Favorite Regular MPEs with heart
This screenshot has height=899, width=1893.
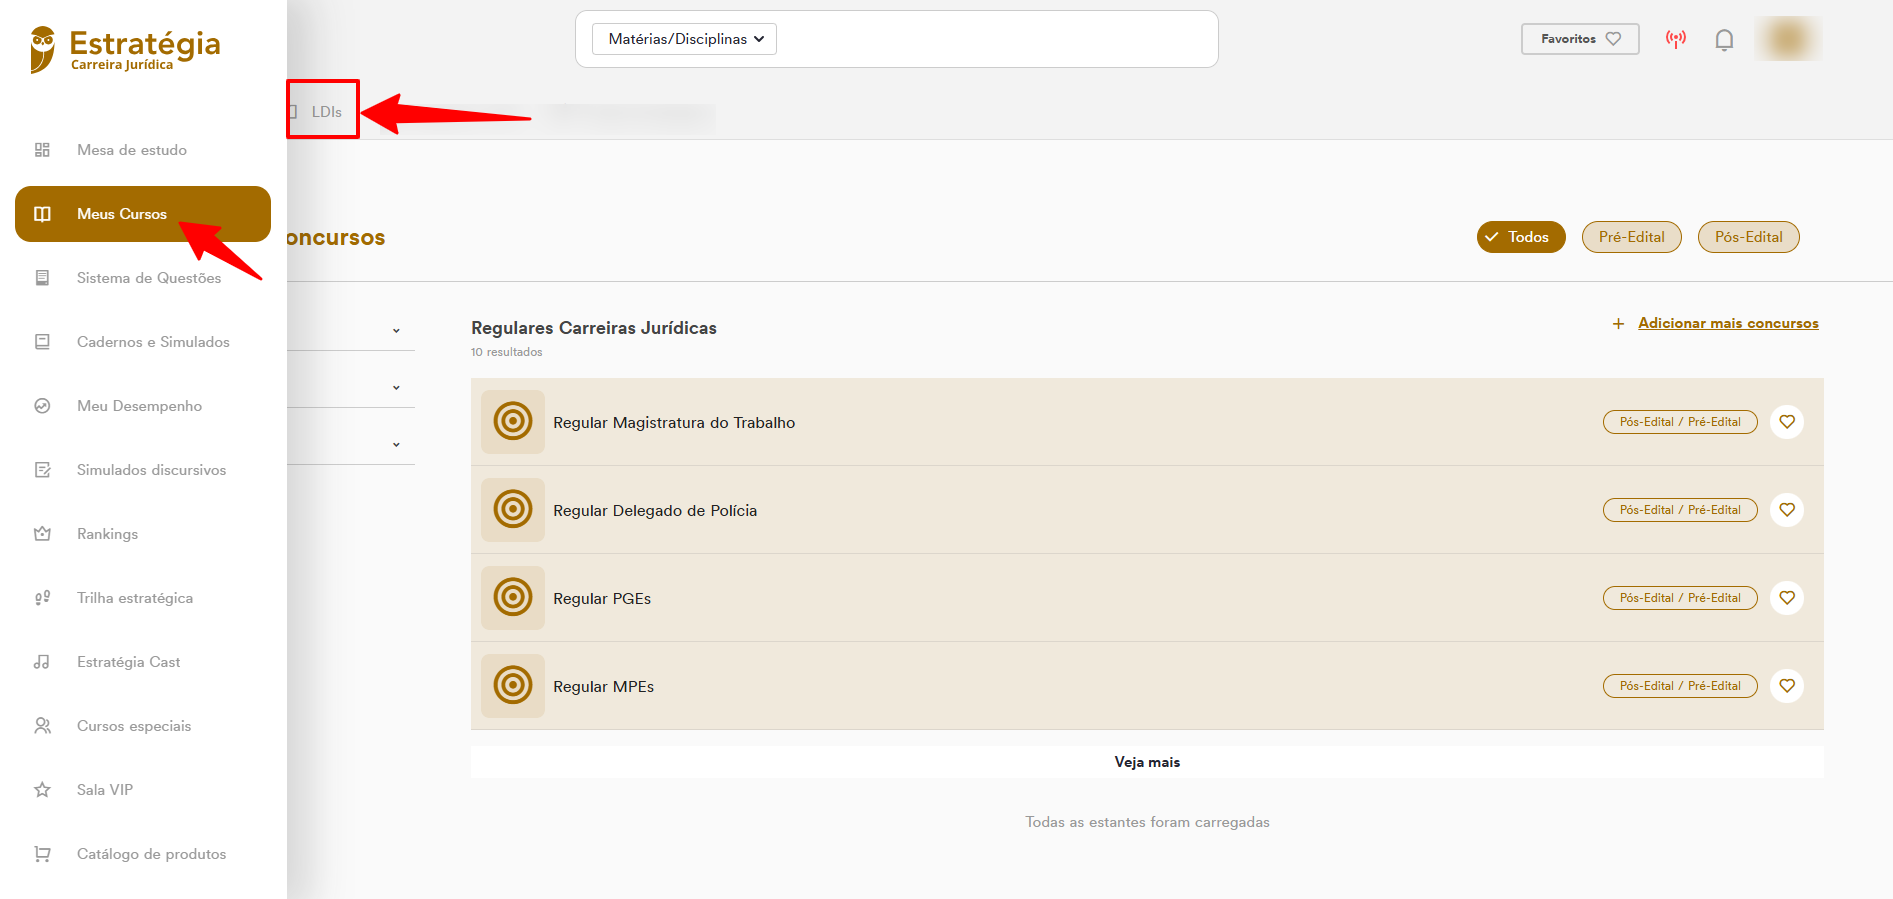(x=1787, y=686)
